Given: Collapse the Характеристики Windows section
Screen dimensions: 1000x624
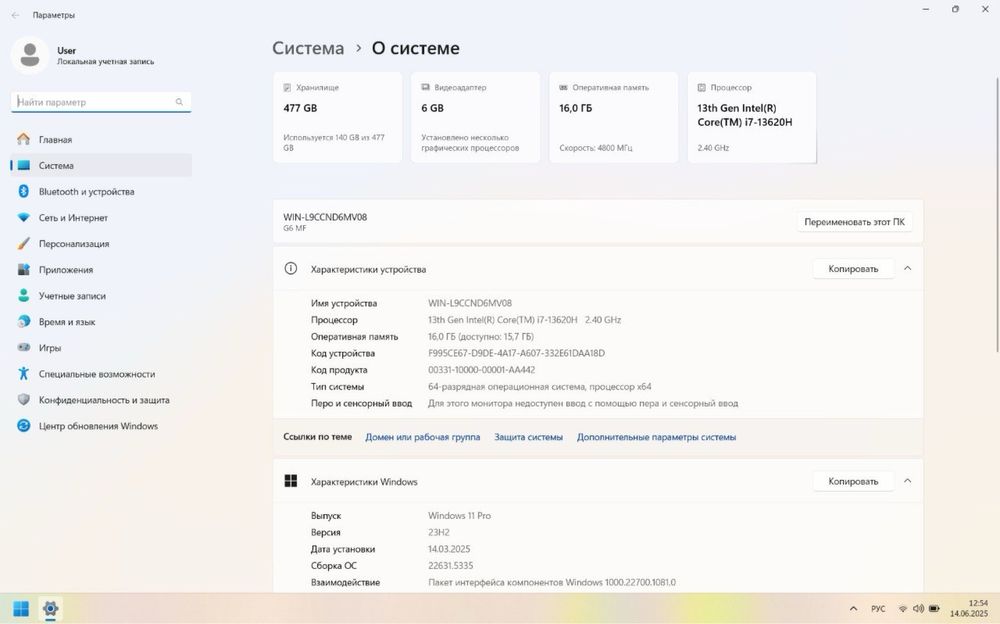Looking at the screenshot, I should click(908, 481).
